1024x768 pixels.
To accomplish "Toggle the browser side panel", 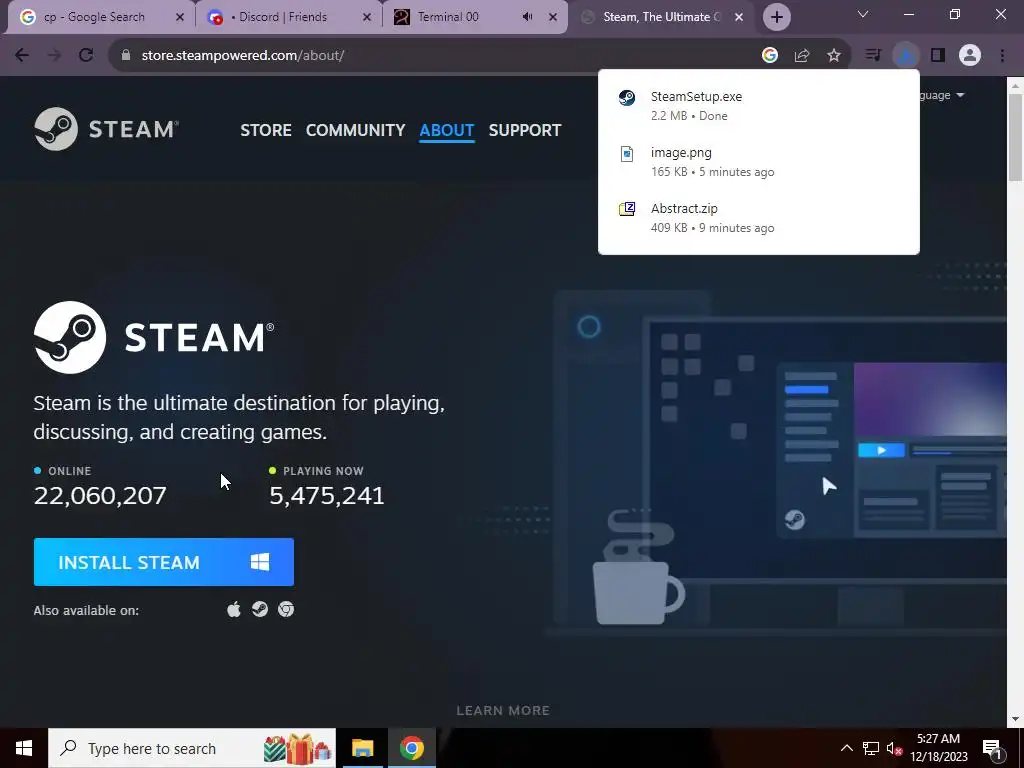I will [x=938, y=56].
